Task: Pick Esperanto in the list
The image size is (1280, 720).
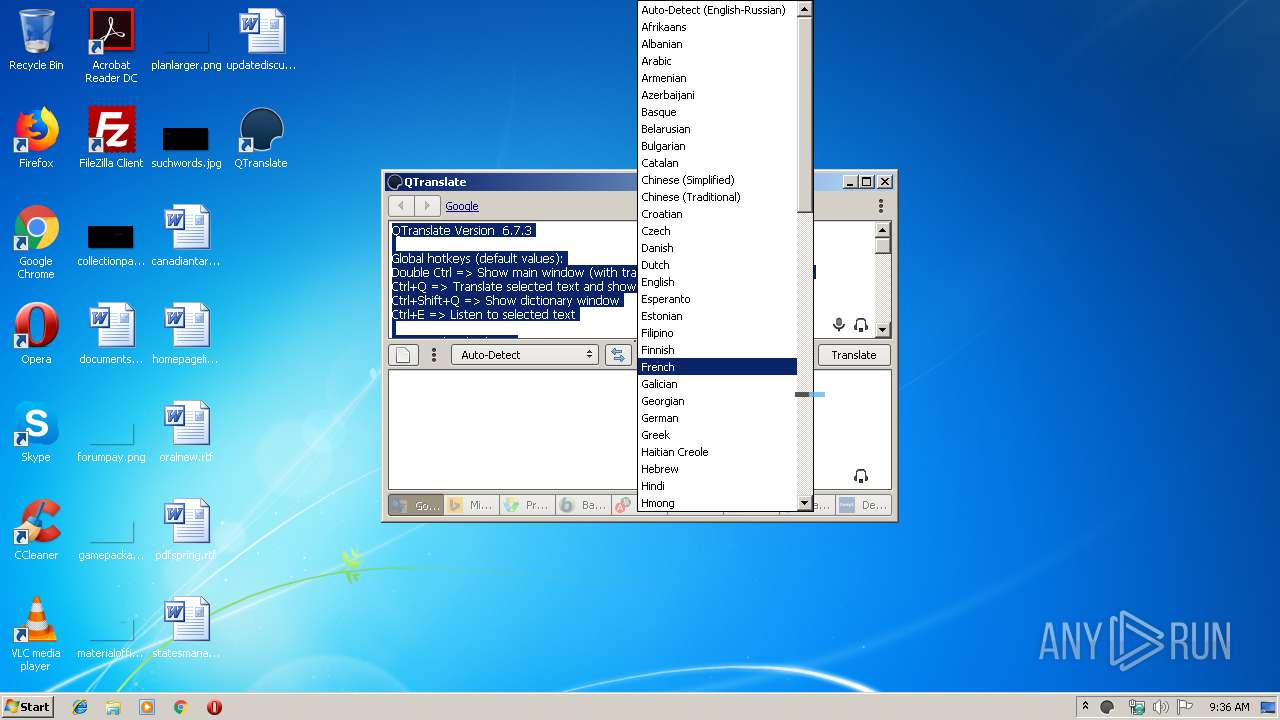Action: [x=717, y=299]
